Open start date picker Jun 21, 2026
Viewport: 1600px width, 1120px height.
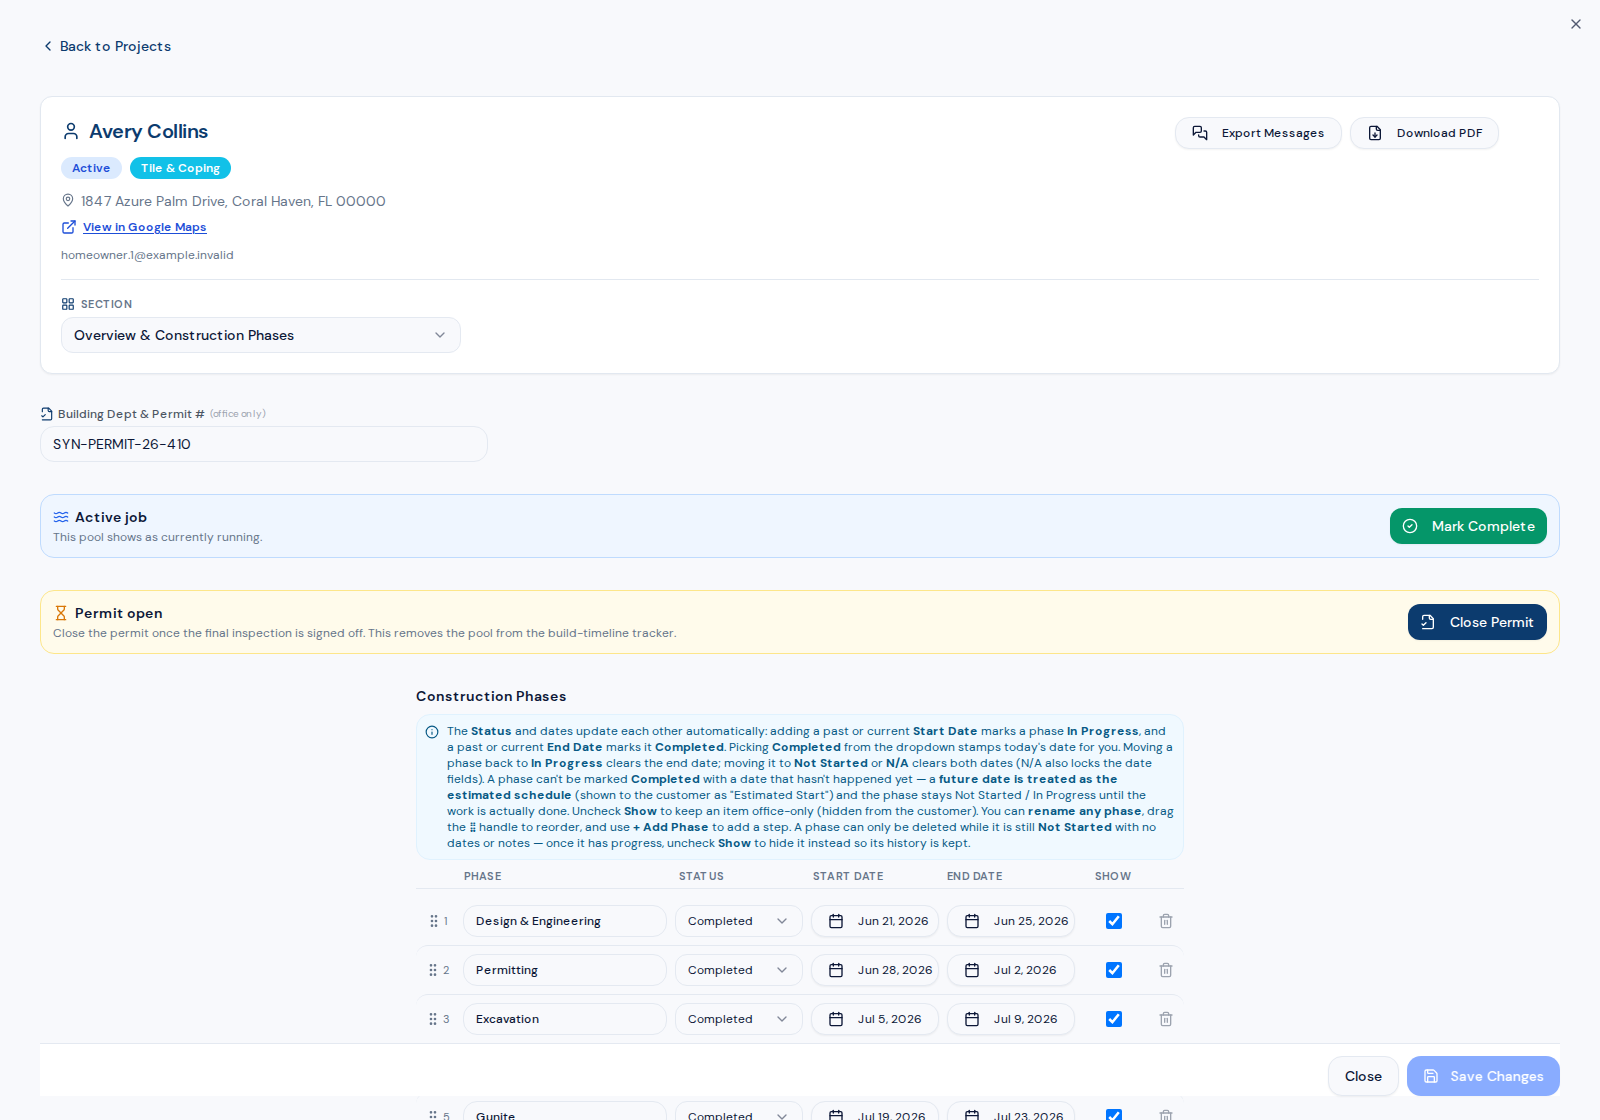[875, 921]
